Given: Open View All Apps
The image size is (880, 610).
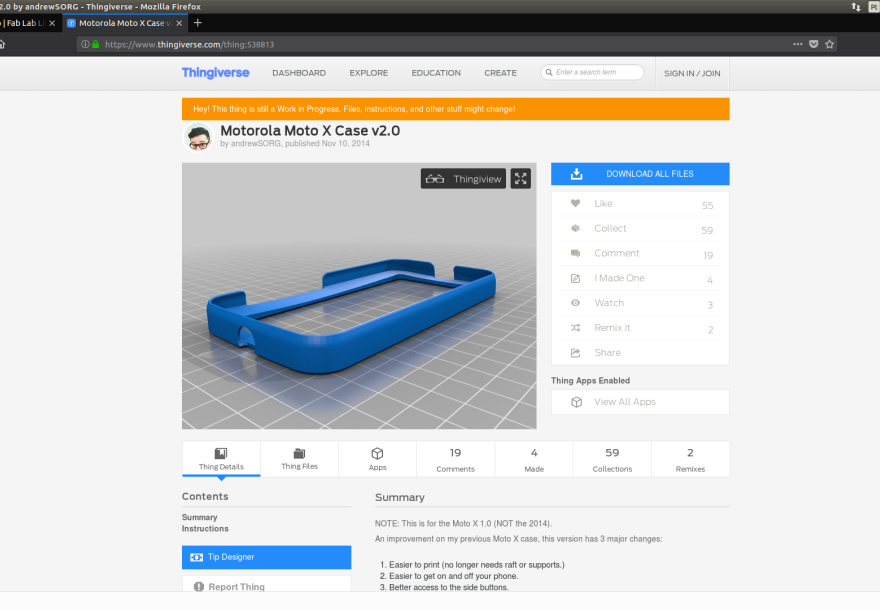Looking at the screenshot, I should click(x=640, y=402).
